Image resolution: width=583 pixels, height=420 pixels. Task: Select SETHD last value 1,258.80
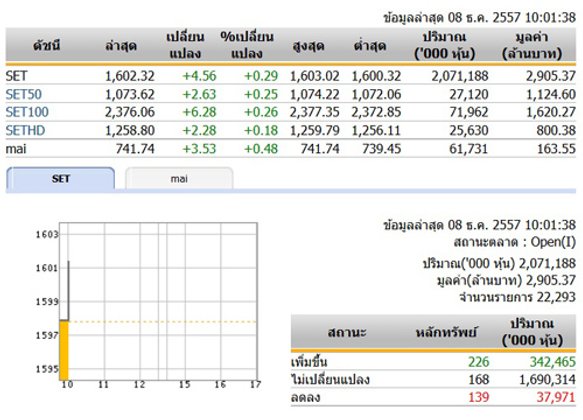pyautogui.click(x=130, y=130)
